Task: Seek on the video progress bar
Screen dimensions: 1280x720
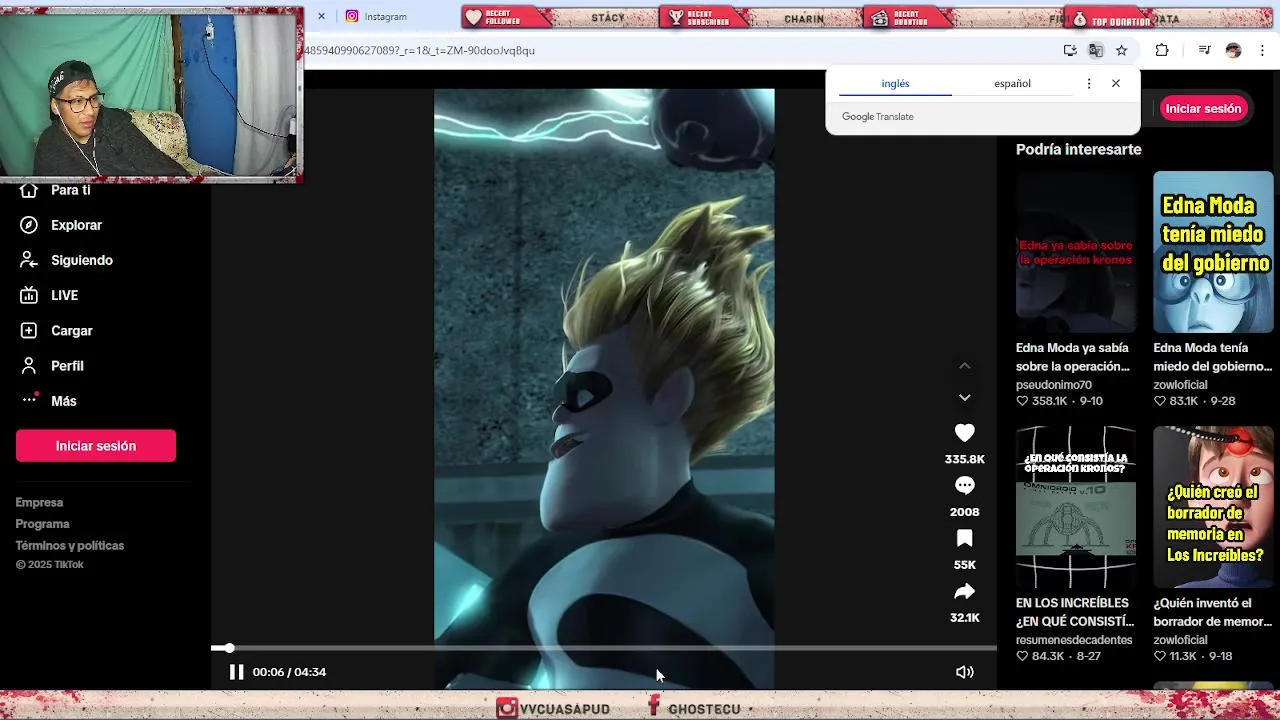Action: (604, 648)
